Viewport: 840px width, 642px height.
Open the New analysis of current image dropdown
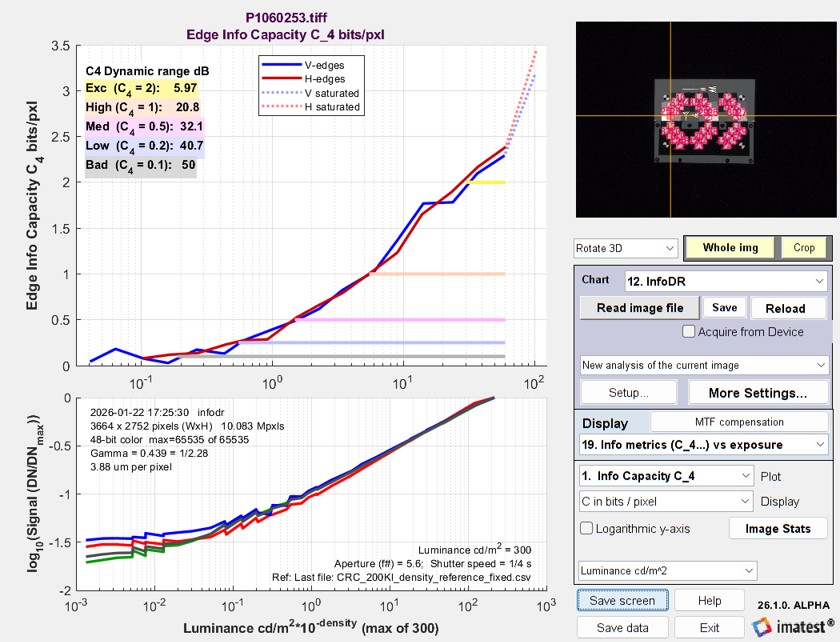(x=703, y=365)
